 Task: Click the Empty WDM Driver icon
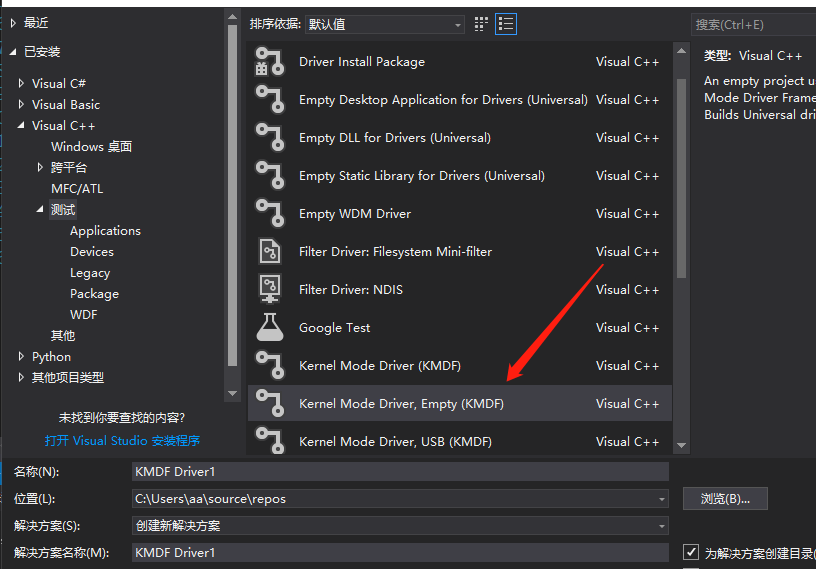tap(270, 213)
